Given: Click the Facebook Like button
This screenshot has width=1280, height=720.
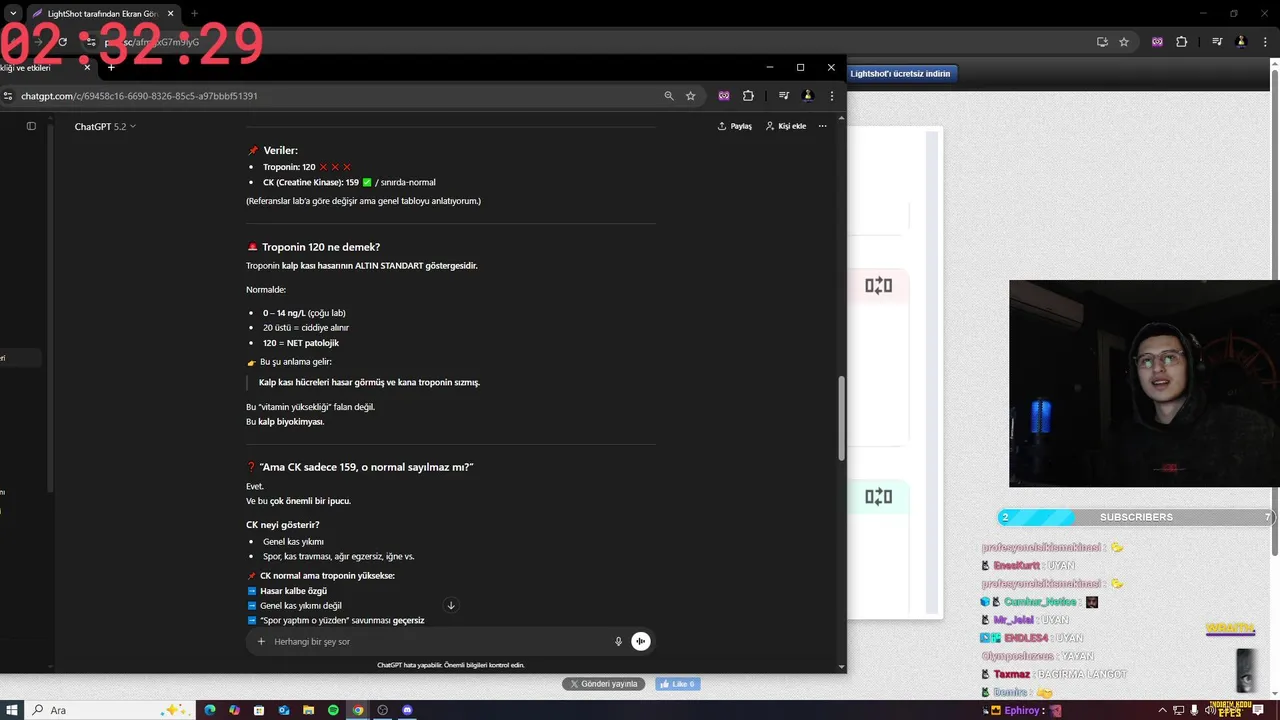Looking at the screenshot, I should click(677, 684).
